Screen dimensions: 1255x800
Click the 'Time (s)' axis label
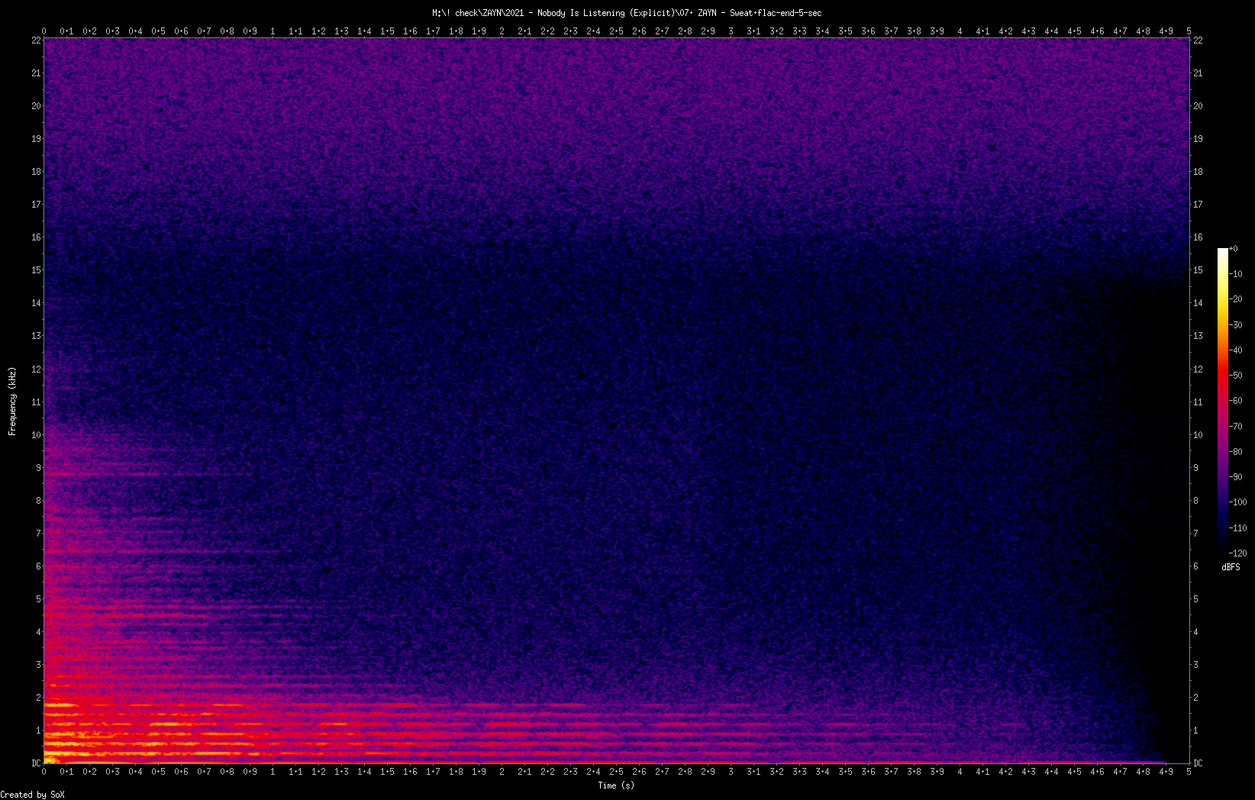[616, 786]
